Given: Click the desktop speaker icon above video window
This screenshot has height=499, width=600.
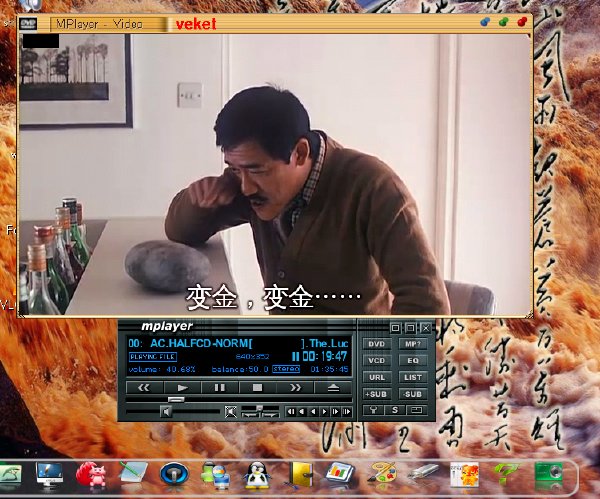Looking at the screenshot, I should point(32,5).
